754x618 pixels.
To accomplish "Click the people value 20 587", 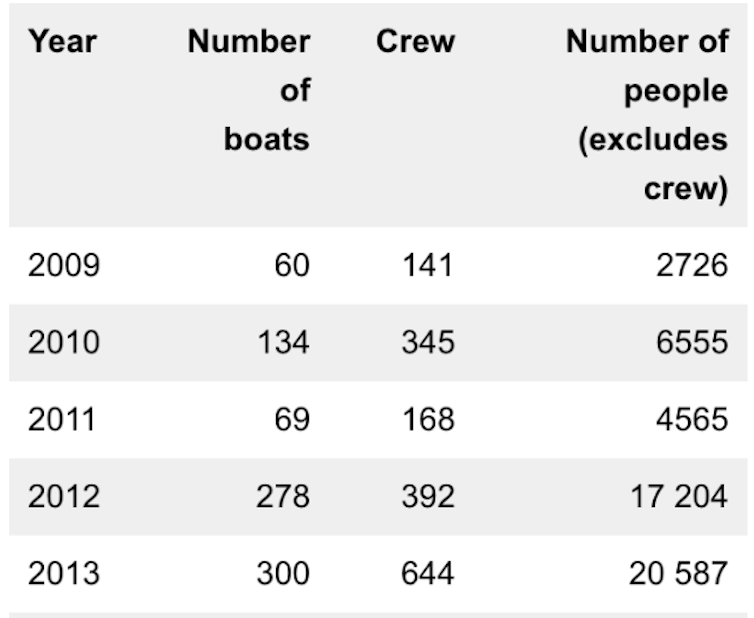I will (679, 573).
